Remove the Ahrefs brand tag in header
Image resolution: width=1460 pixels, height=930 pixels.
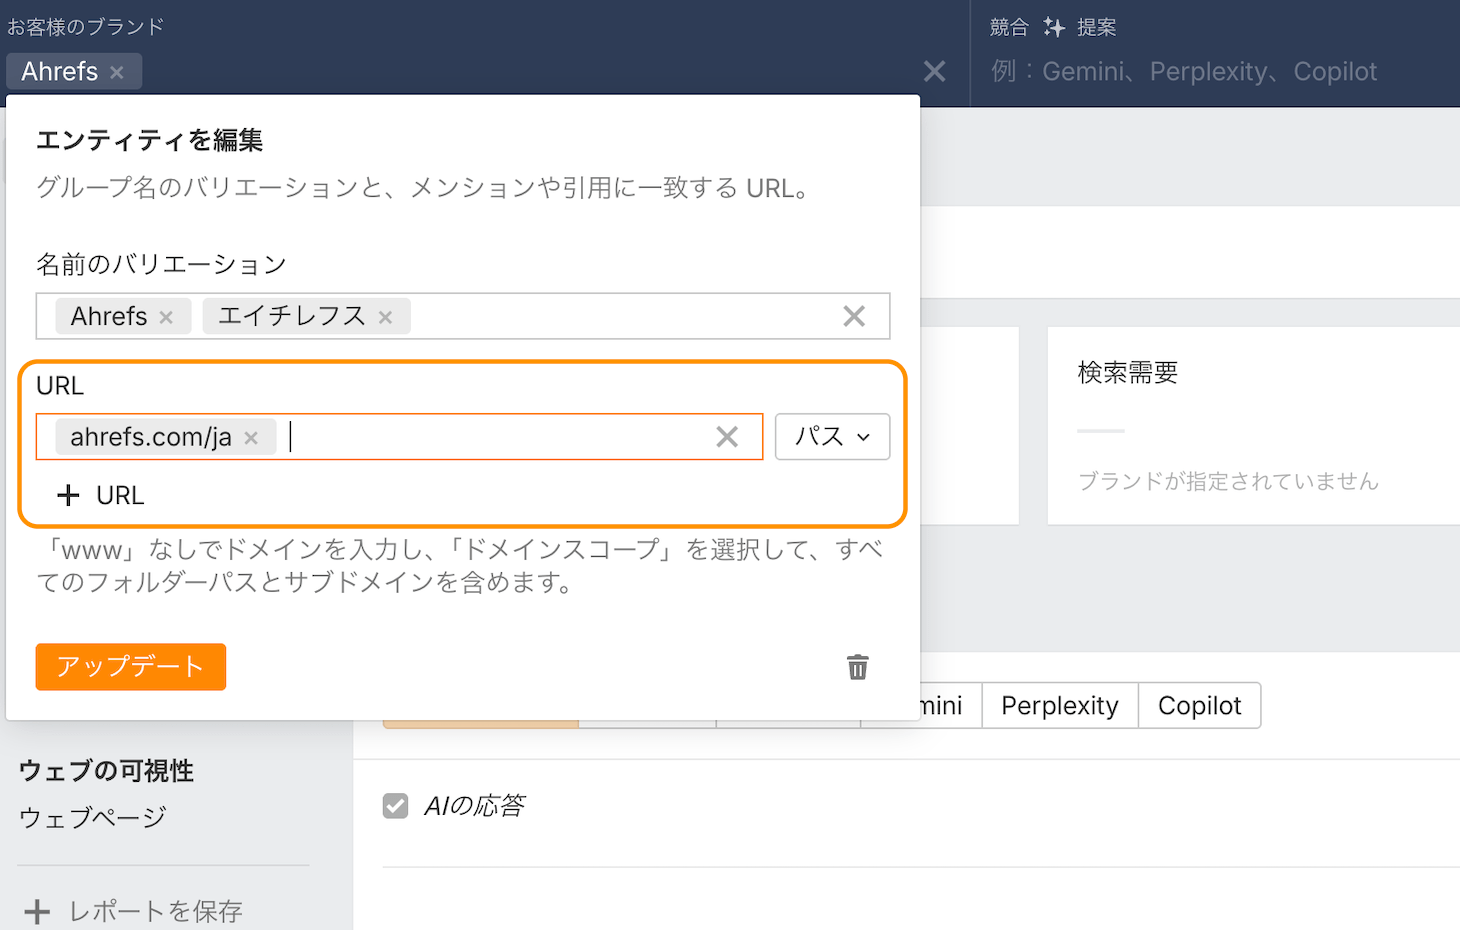[117, 72]
